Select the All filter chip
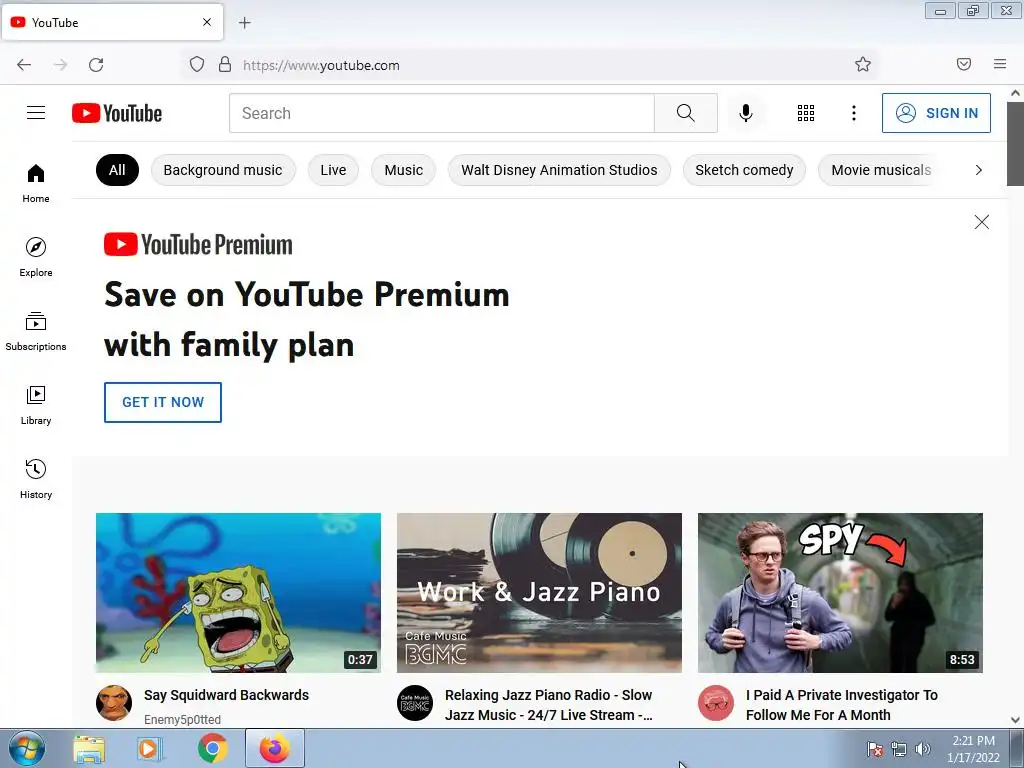This screenshot has width=1024, height=768. (118, 170)
